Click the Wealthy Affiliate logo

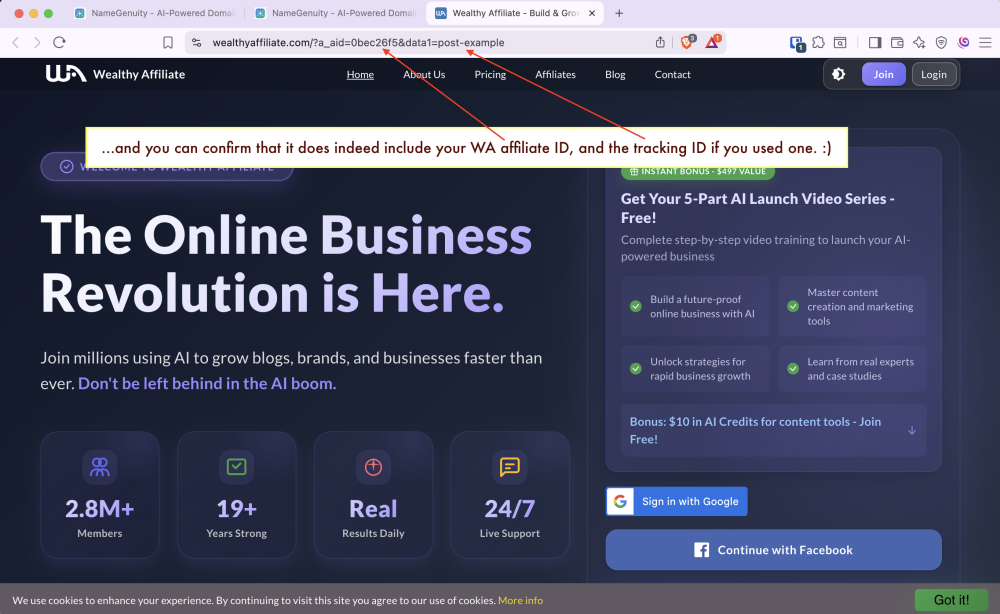pos(115,74)
